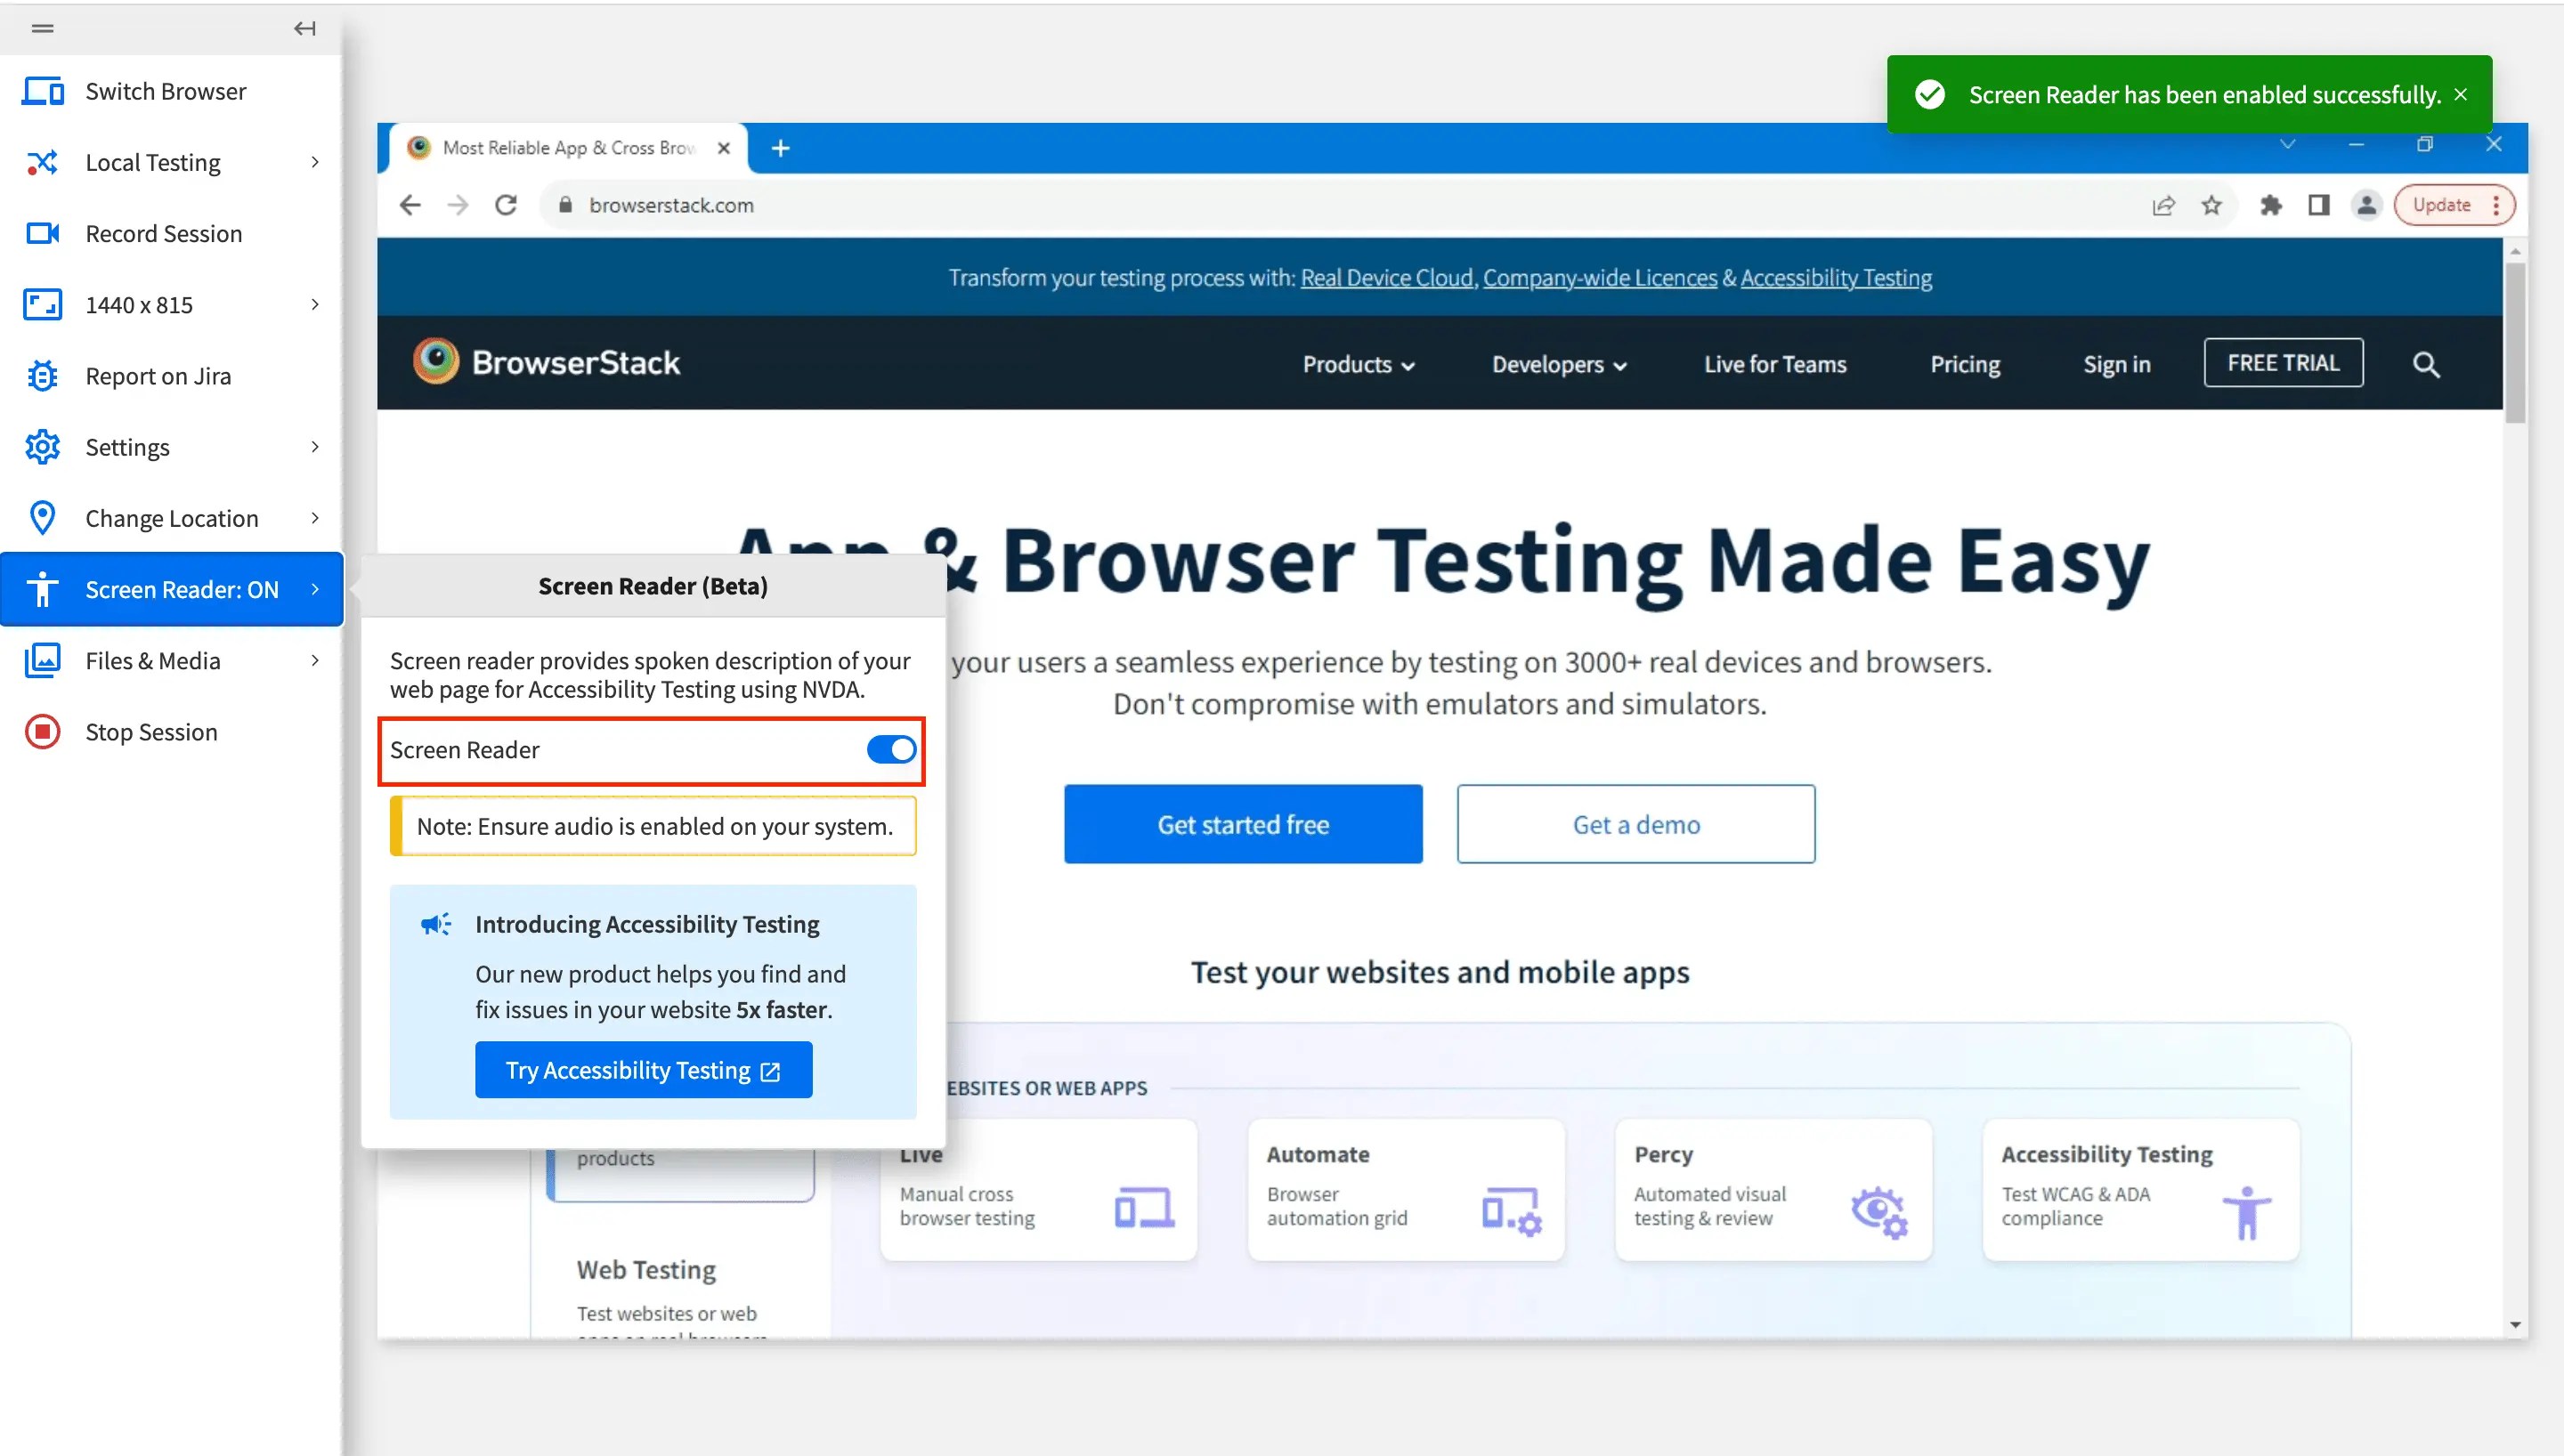
Task: Click the Get started free button
Action: click(1243, 823)
